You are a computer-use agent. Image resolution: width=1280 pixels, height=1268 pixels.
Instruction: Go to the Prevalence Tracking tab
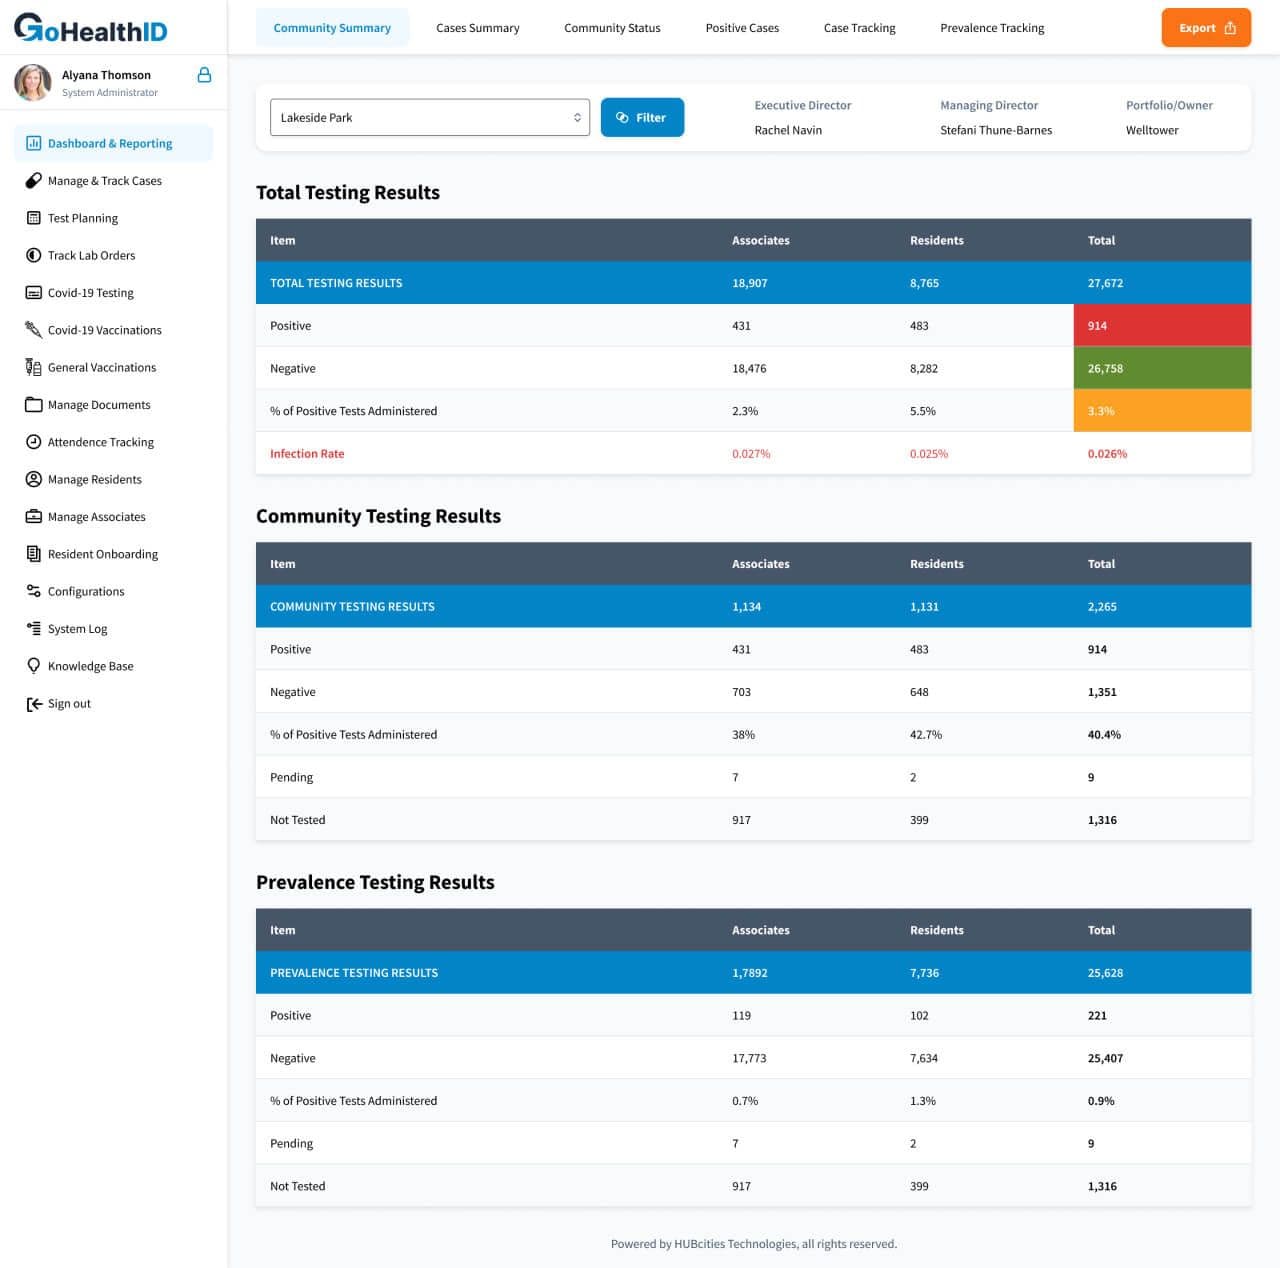pos(992,28)
